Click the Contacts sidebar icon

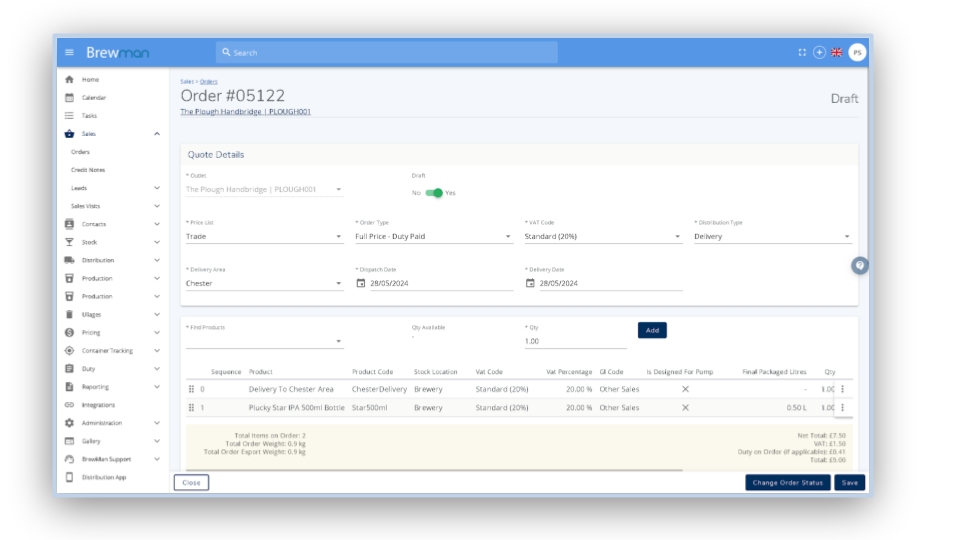pyautogui.click(x=69, y=224)
